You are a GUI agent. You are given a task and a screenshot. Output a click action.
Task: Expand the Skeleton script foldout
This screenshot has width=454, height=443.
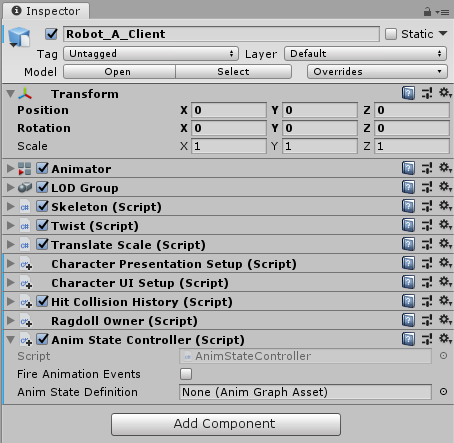click(11, 206)
